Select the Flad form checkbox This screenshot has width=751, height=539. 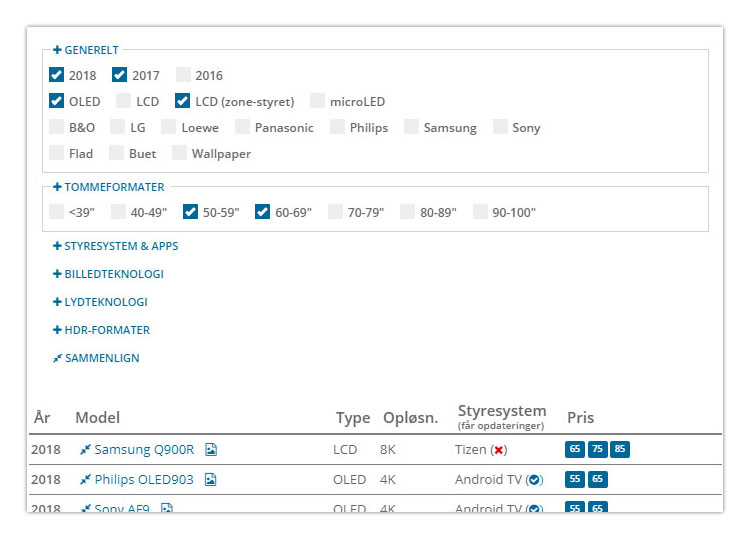(x=57, y=152)
